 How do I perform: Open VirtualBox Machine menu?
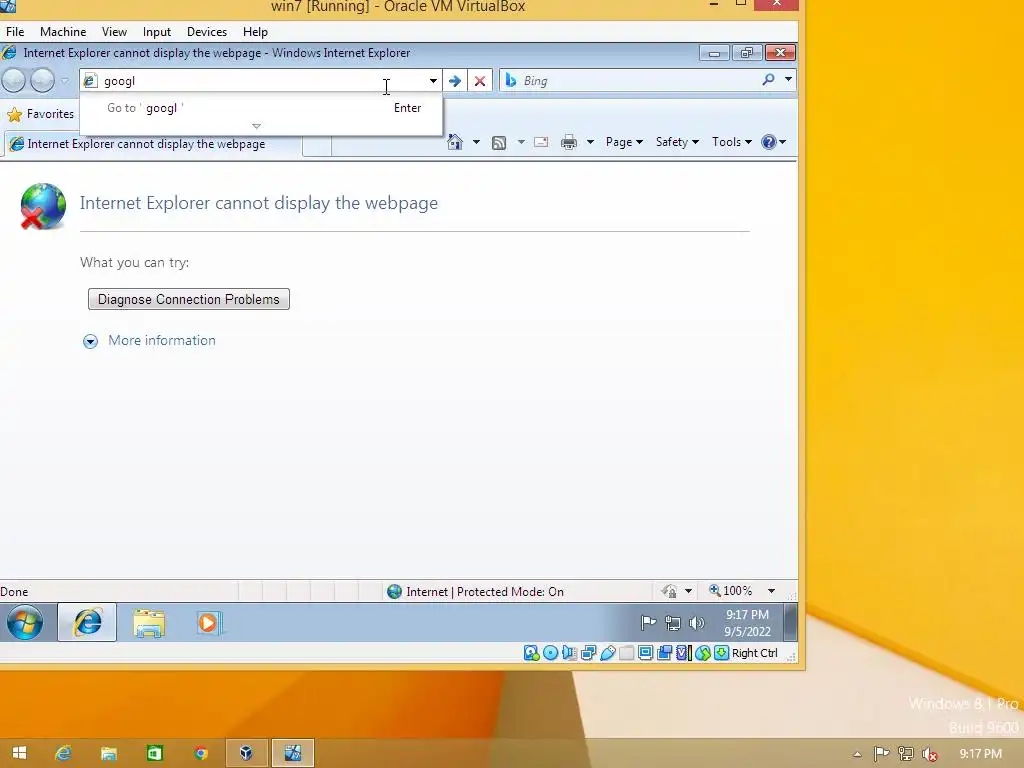[x=63, y=31]
